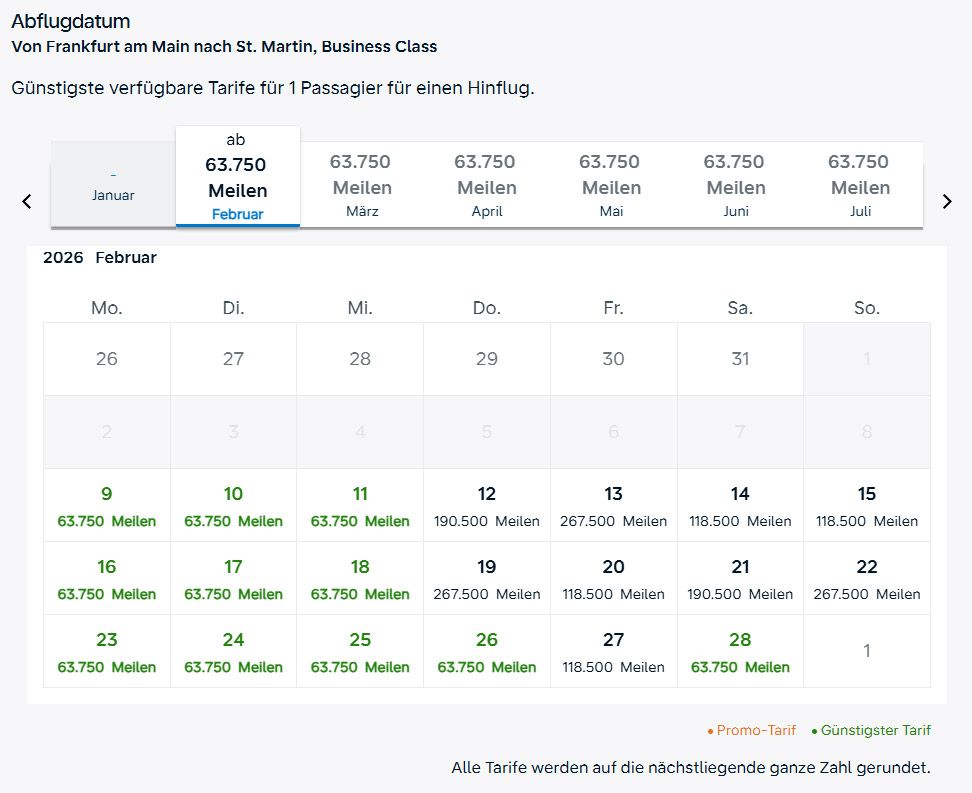Select February 26 green fare
This screenshot has height=793, width=972.
[487, 652]
